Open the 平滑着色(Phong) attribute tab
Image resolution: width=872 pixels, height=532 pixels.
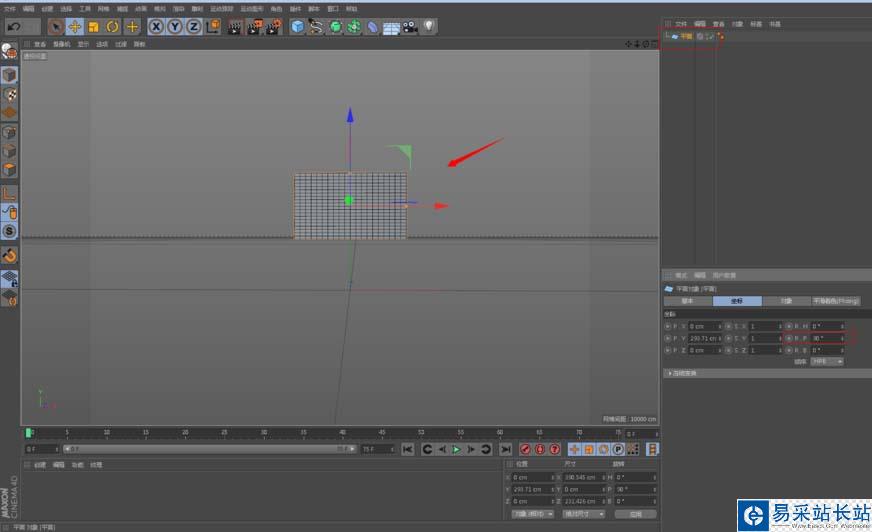click(x=836, y=301)
